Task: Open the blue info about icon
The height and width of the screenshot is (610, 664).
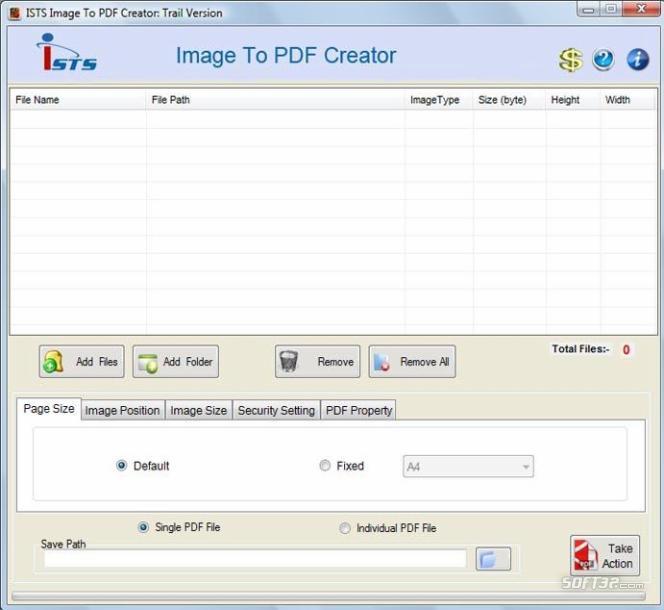Action: 637,59
